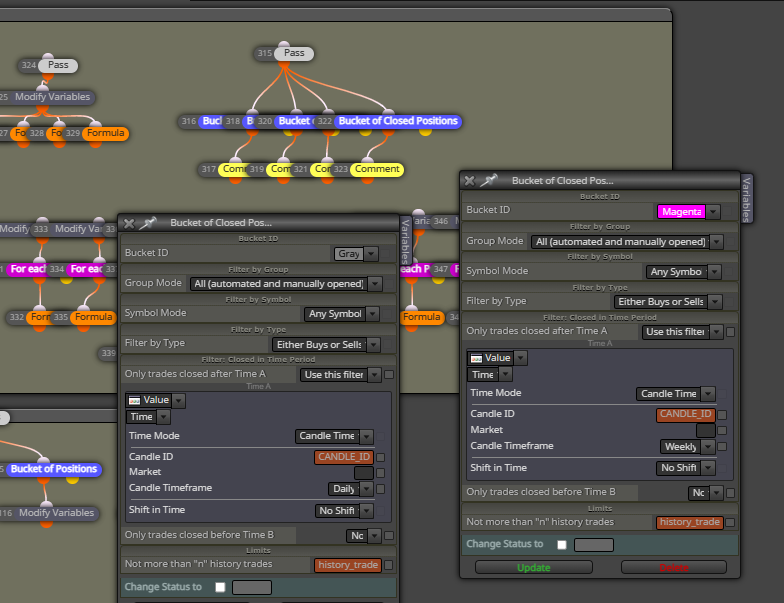784x603 pixels.
Task: Enable Change Status to checkbox, Gray panel
Action: coord(220,587)
